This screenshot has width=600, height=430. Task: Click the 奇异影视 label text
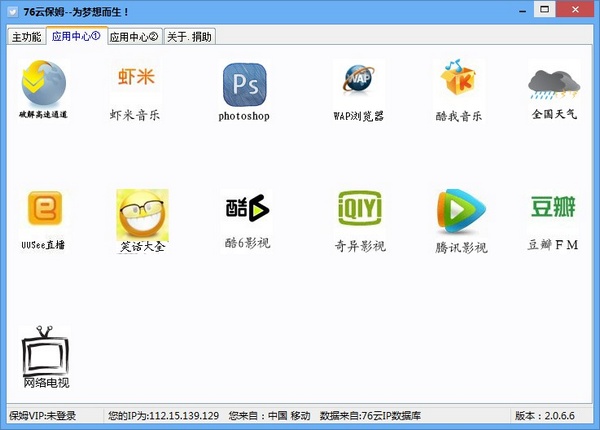pyautogui.click(x=360, y=246)
